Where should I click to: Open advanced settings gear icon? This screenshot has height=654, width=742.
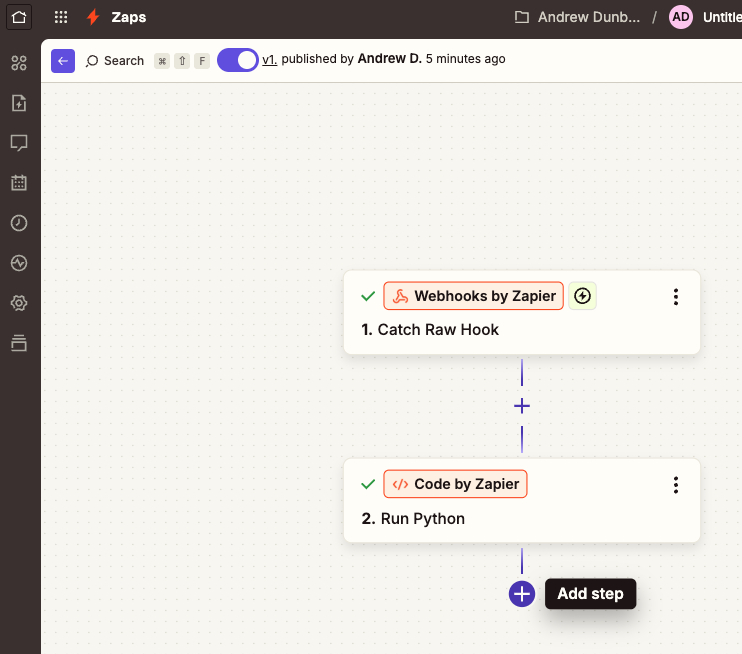19,303
